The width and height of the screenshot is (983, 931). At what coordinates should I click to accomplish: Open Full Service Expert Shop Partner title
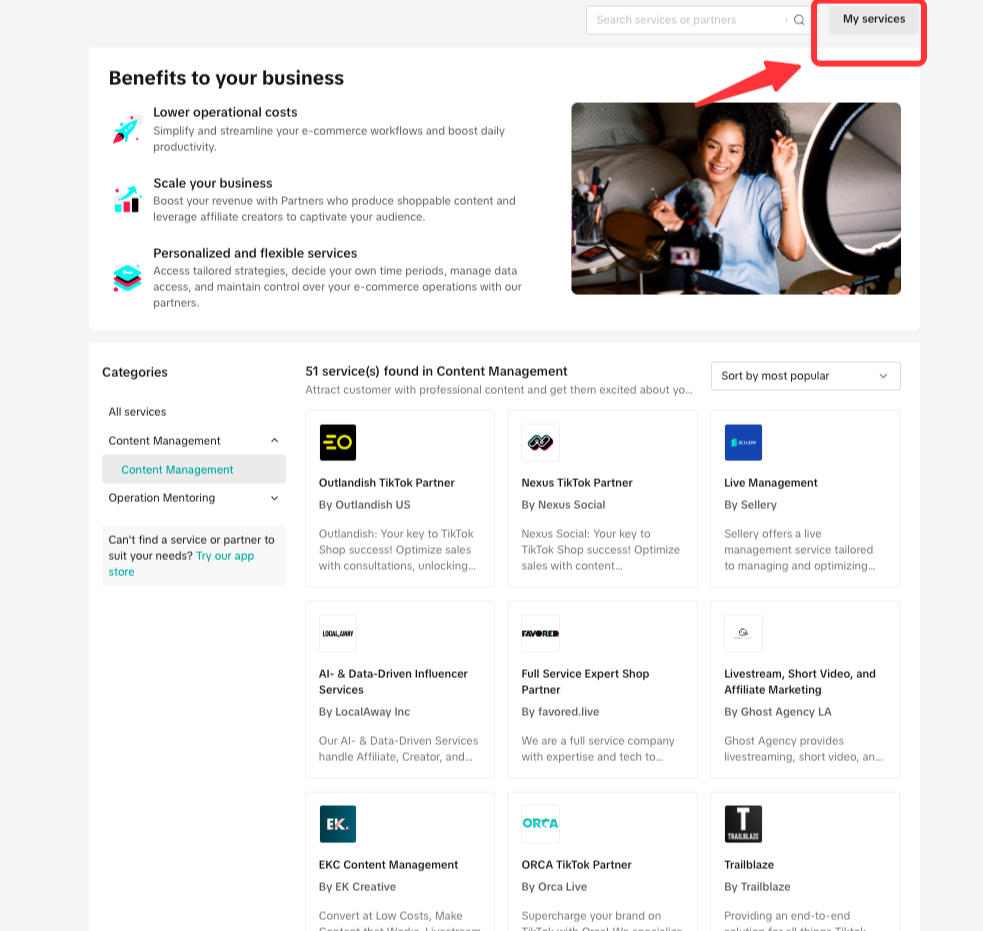(x=585, y=681)
